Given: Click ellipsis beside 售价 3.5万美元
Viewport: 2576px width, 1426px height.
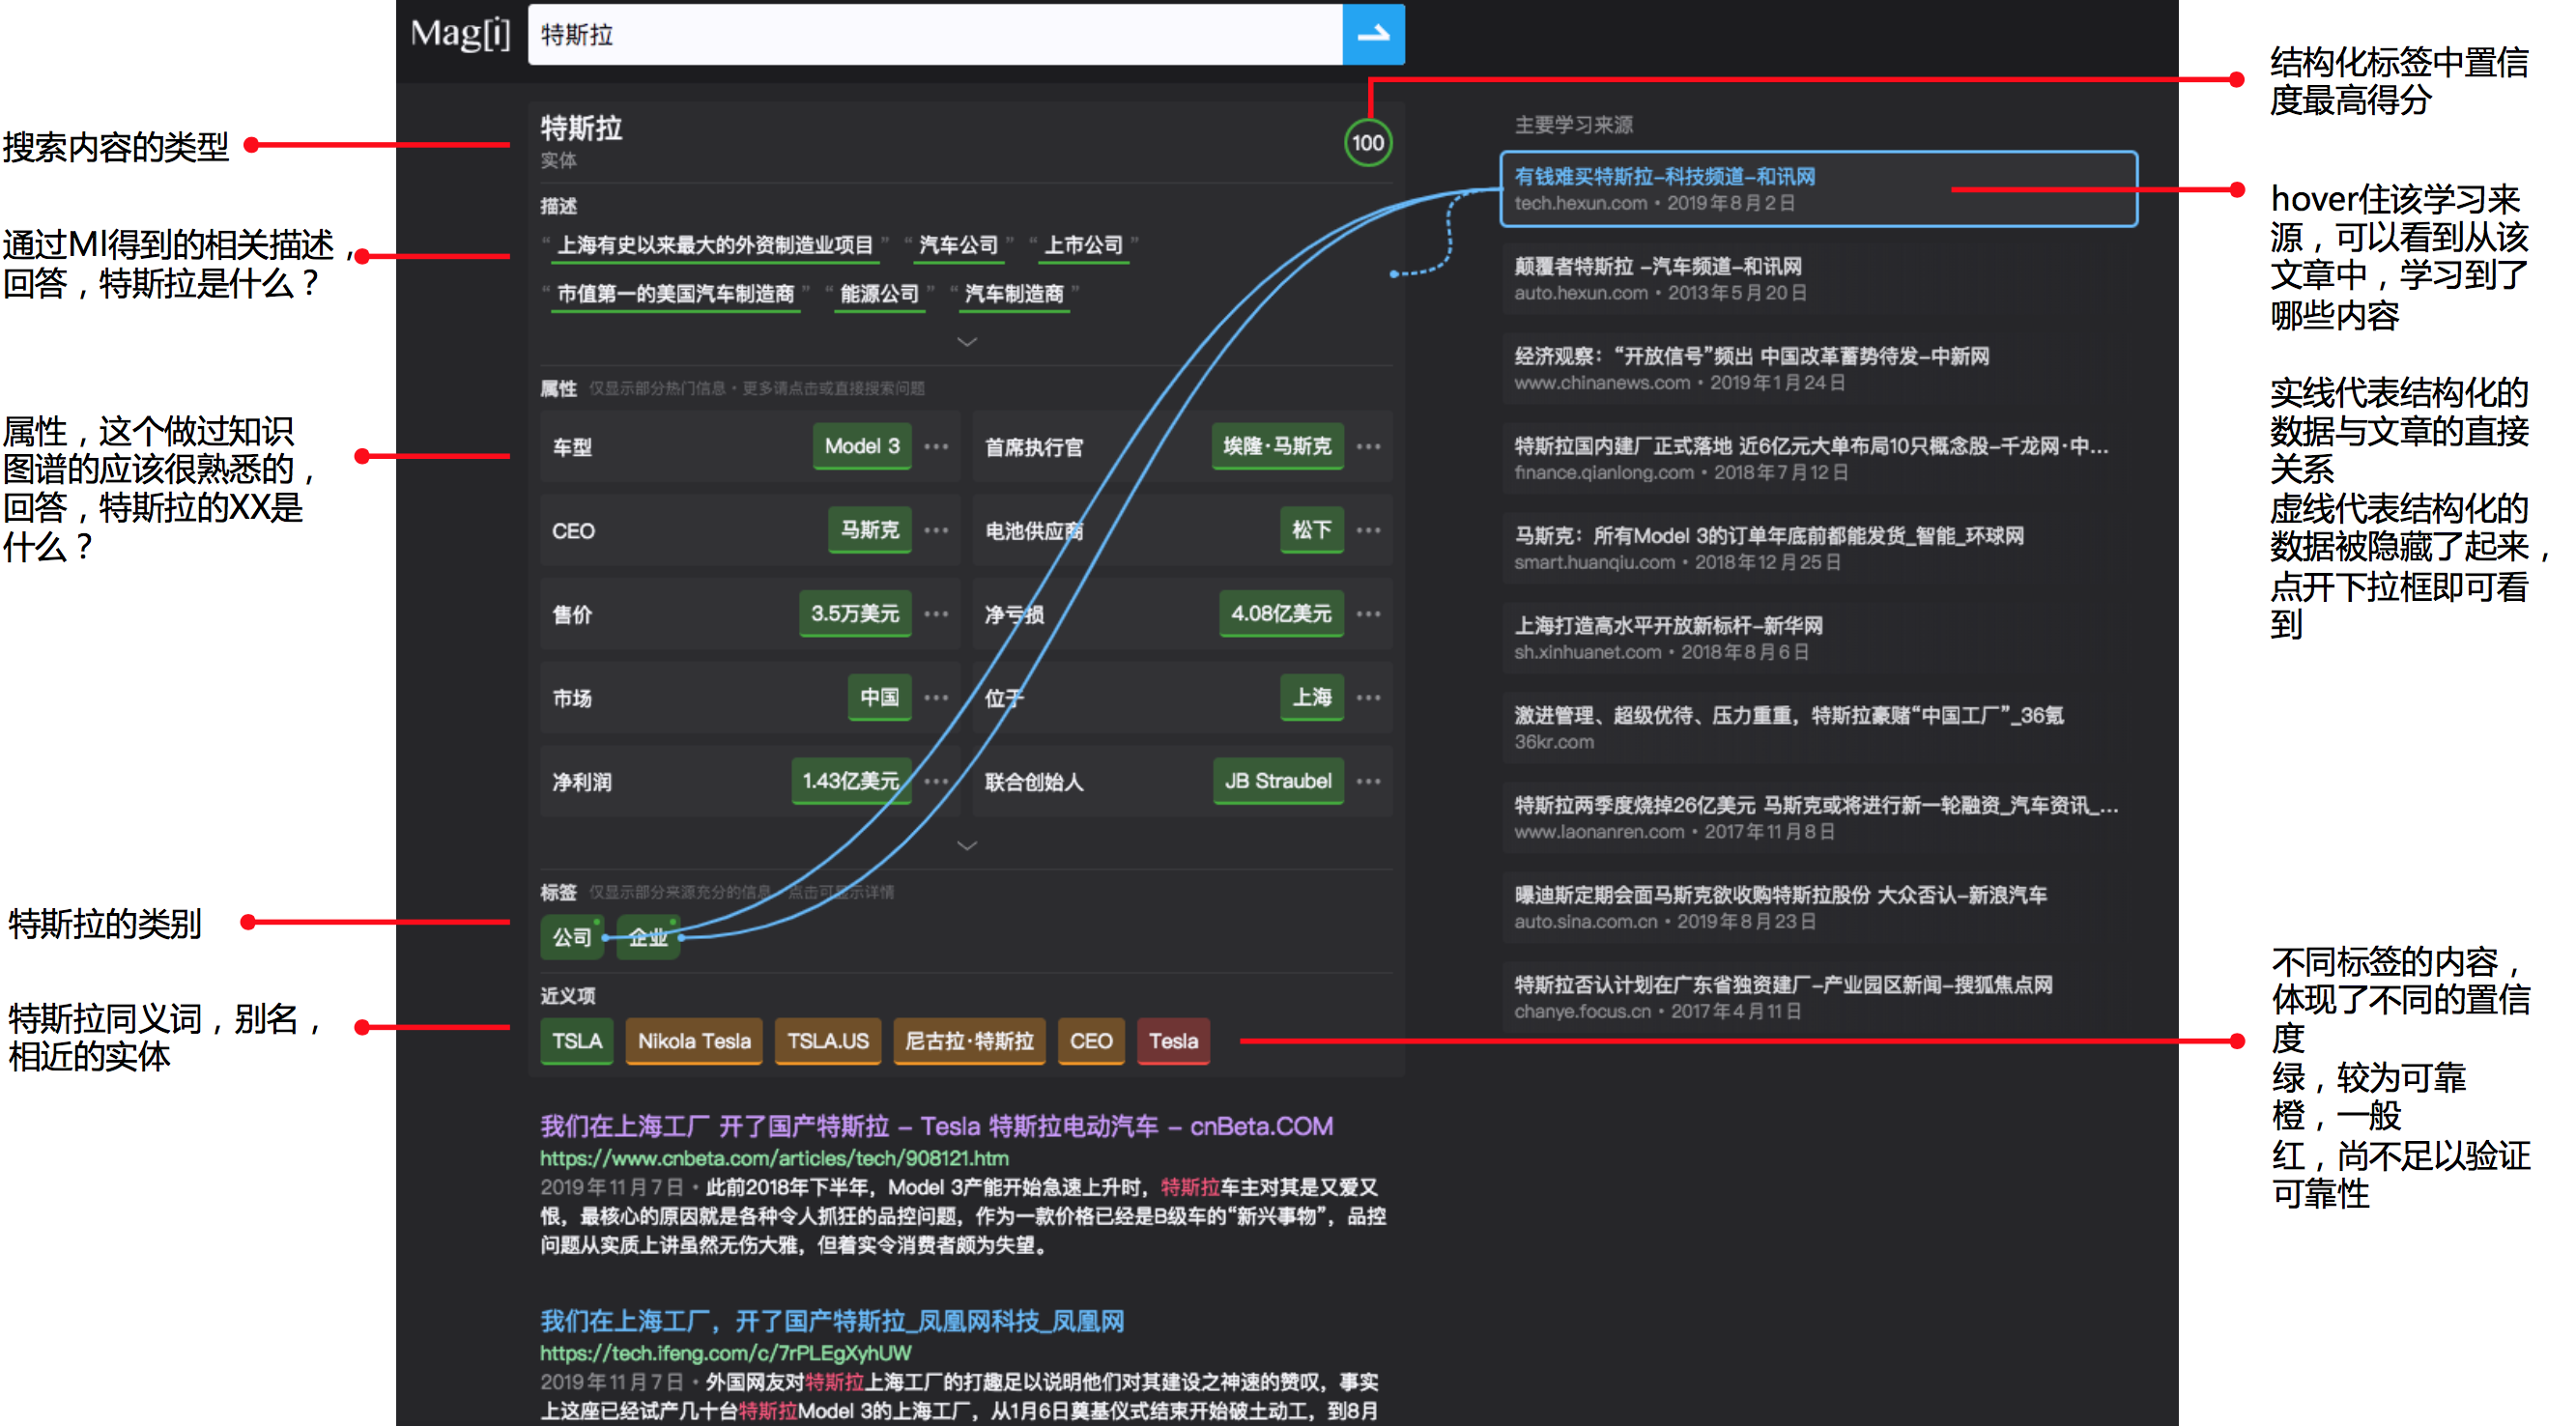Looking at the screenshot, I should coord(936,613).
